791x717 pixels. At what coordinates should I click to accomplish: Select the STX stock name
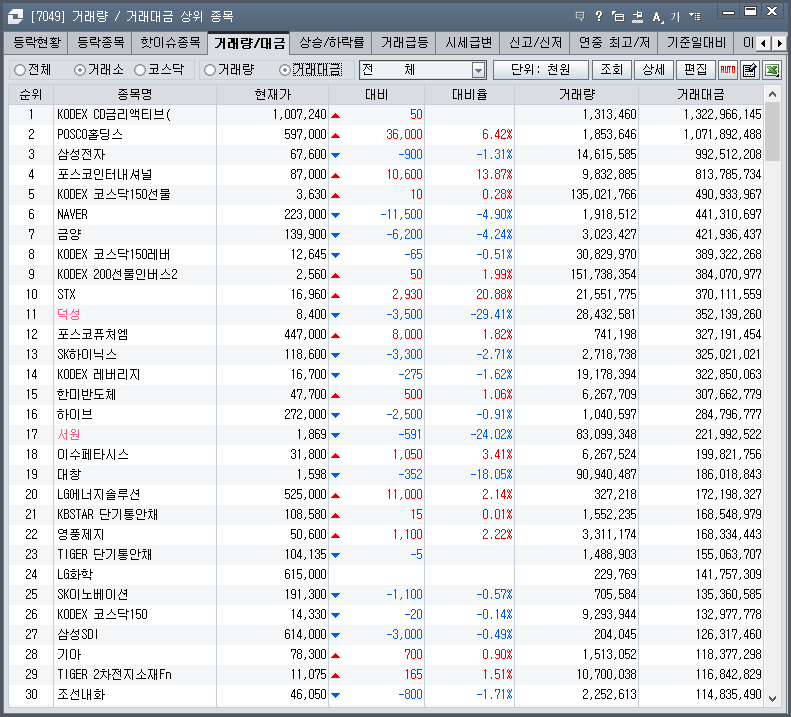pos(66,295)
